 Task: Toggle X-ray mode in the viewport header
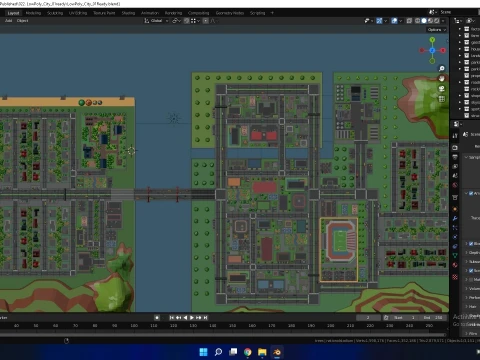click(409, 21)
